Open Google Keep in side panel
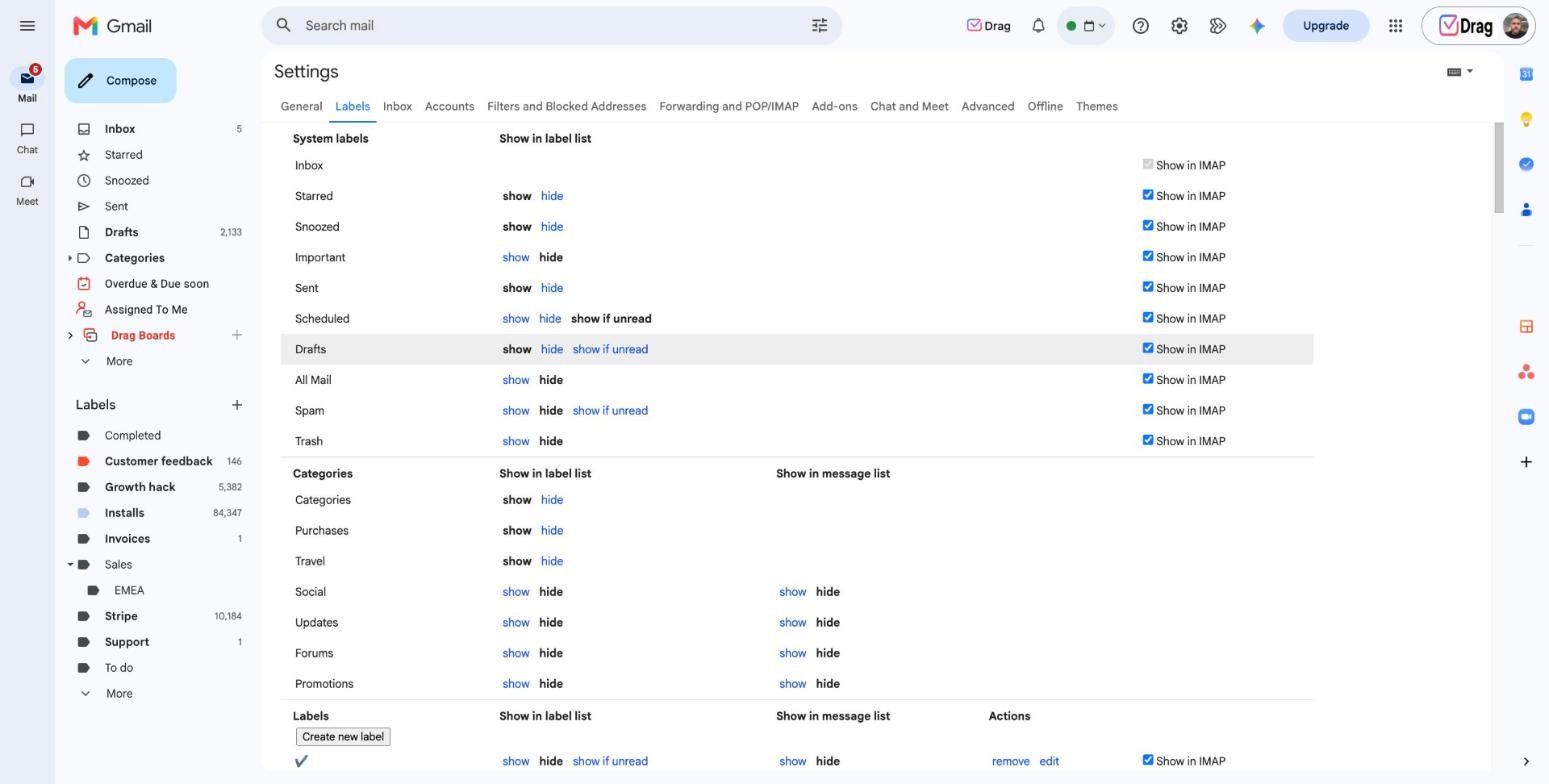The height and width of the screenshot is (784, 1549). [1526, 120]
